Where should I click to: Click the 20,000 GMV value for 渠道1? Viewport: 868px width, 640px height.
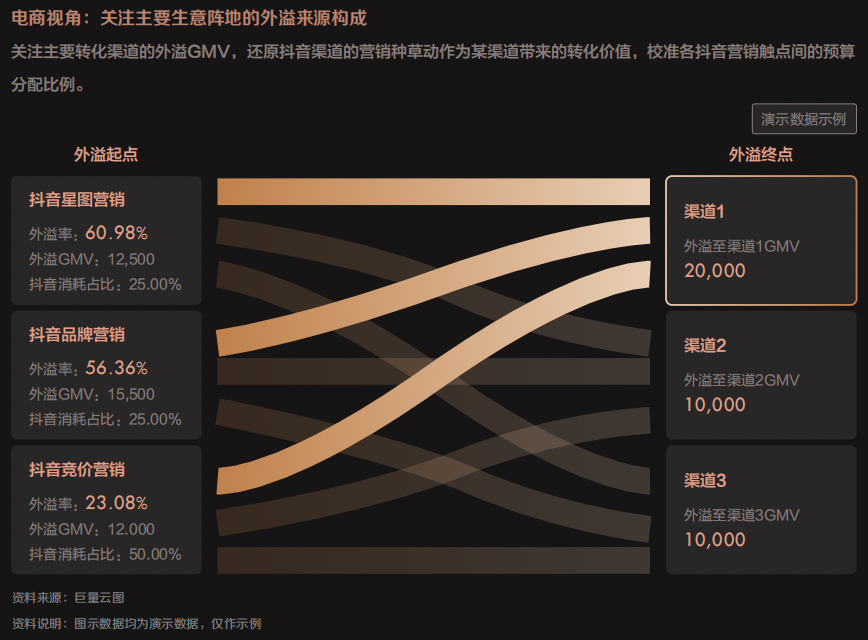pyautogui.click(x=715, y=271)
